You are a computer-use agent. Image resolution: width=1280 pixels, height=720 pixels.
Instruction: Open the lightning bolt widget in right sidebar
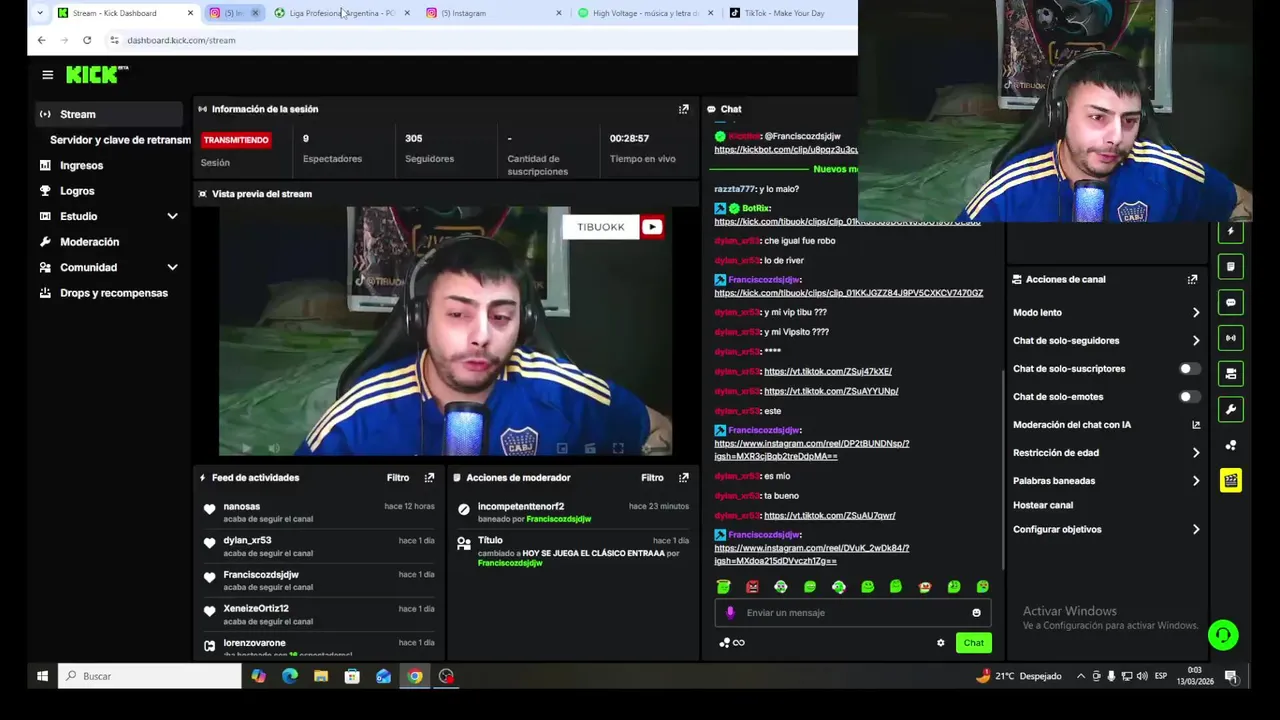(x=1231, y=231)
